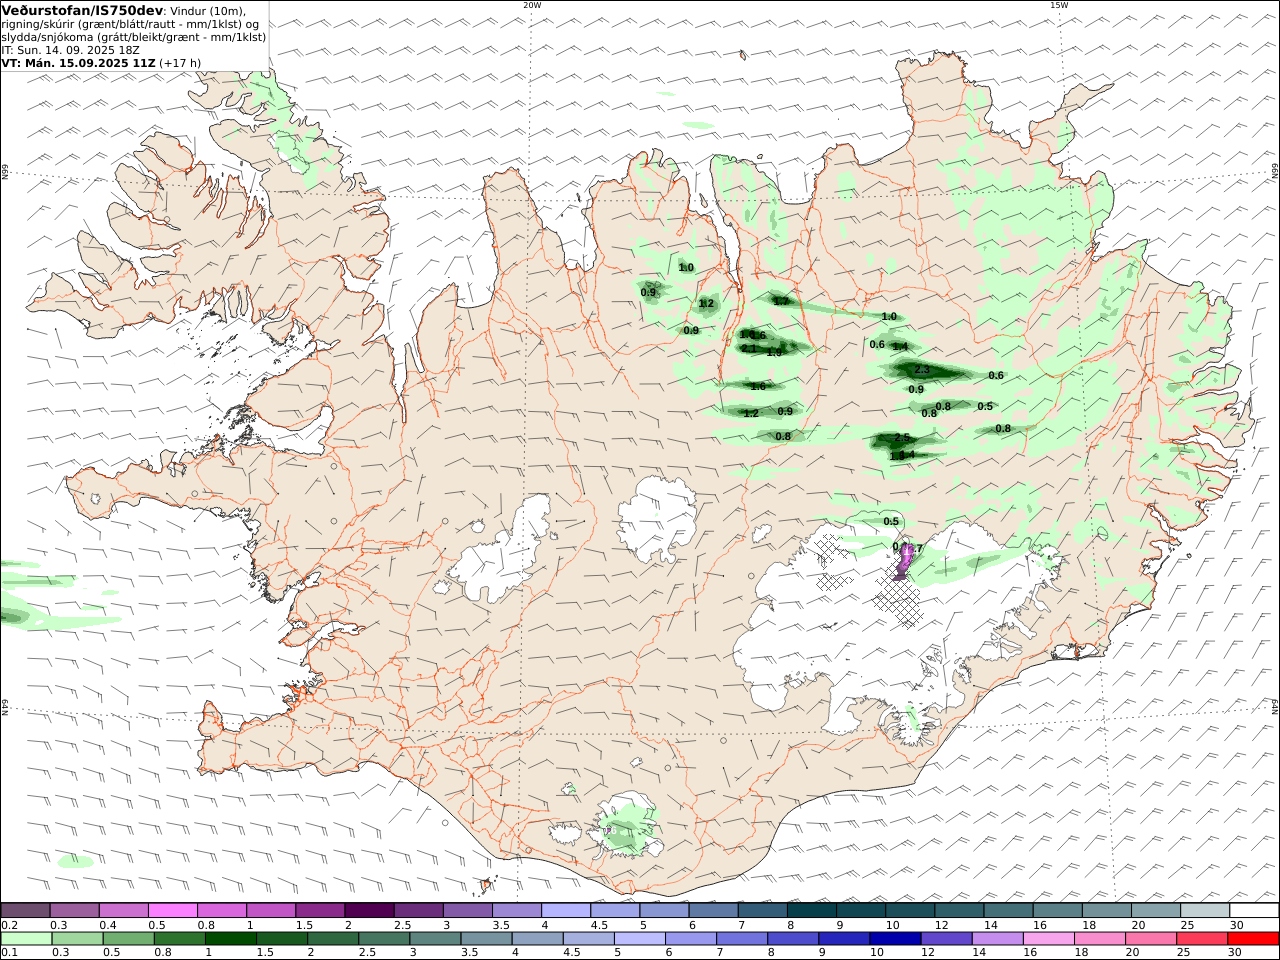The image size is (1280, 960).
Task: Click the Veðurstofan/IS750dev title text
Action: click(x=76, y=10)
